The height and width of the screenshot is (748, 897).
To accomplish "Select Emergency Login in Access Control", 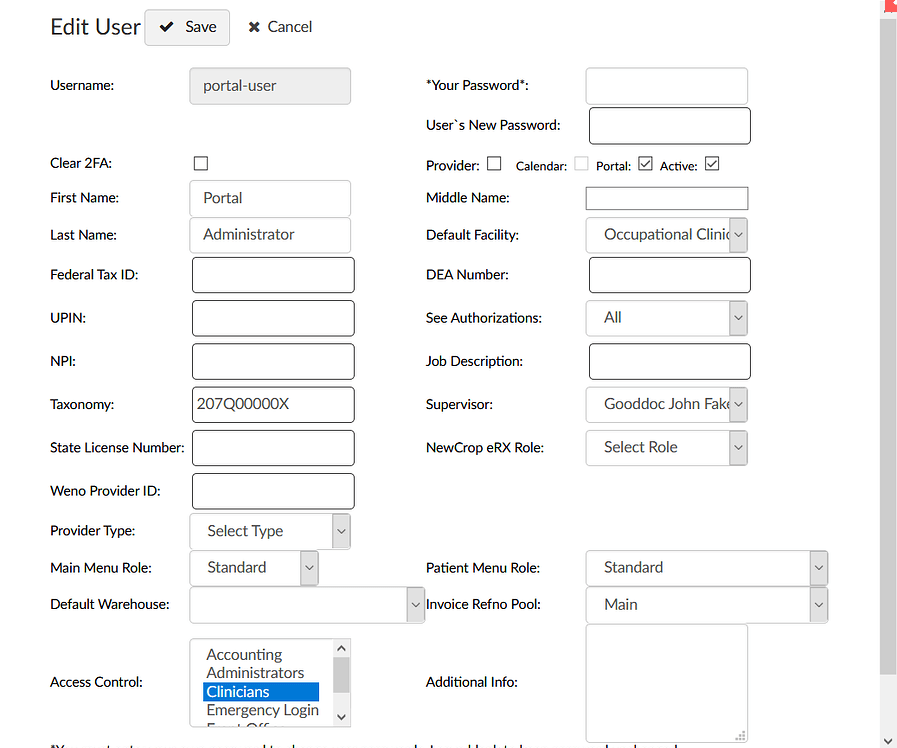I will pos(262,710).
